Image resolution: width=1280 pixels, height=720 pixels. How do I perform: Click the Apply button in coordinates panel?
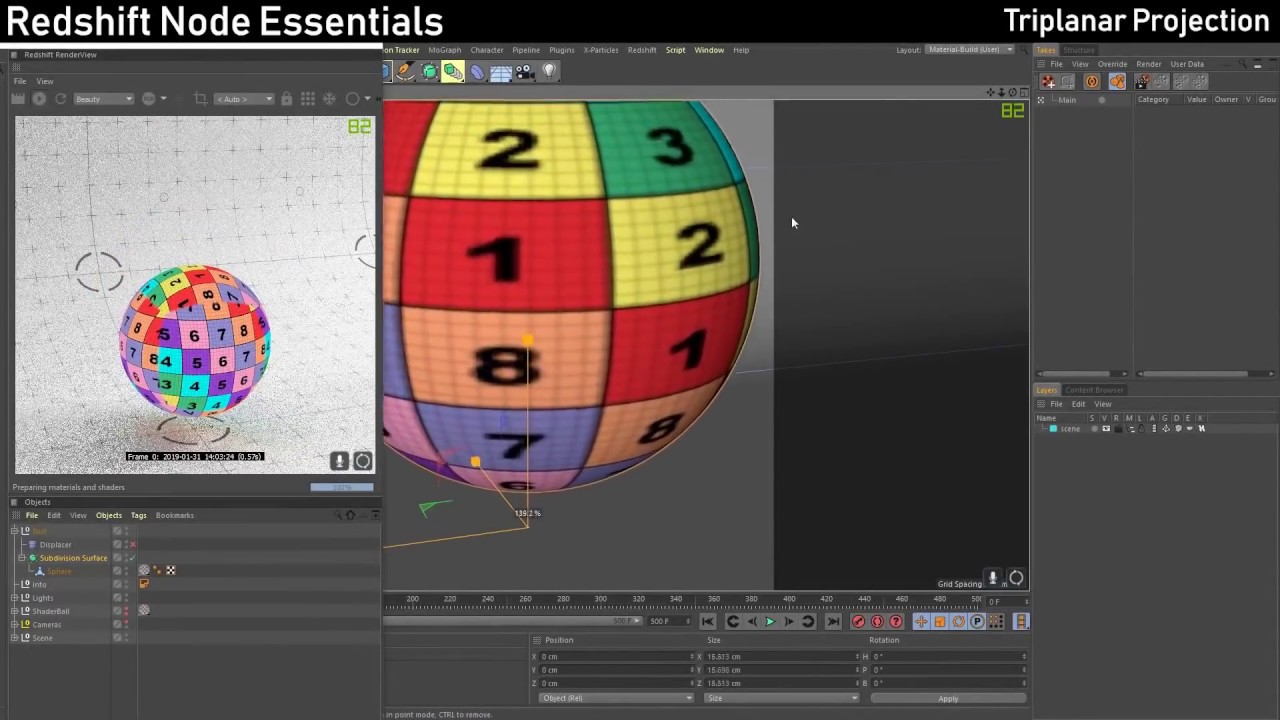948,698
